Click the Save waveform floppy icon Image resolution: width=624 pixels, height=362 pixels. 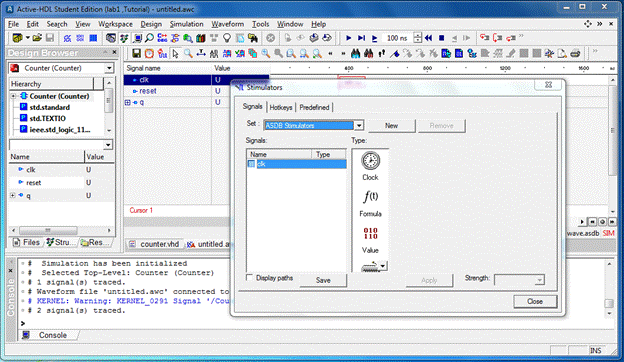coord(136,53)
